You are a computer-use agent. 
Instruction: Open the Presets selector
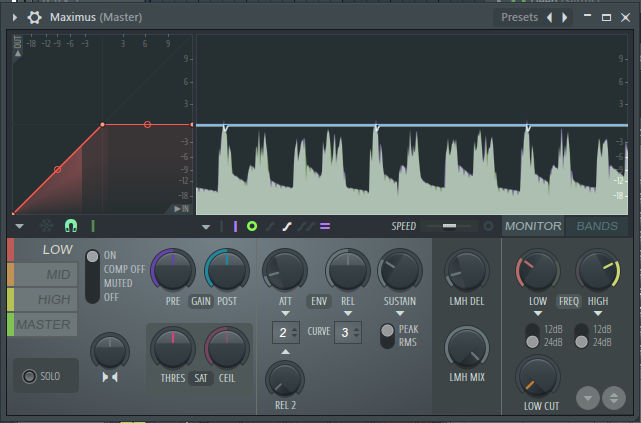(x=519, y=17)
